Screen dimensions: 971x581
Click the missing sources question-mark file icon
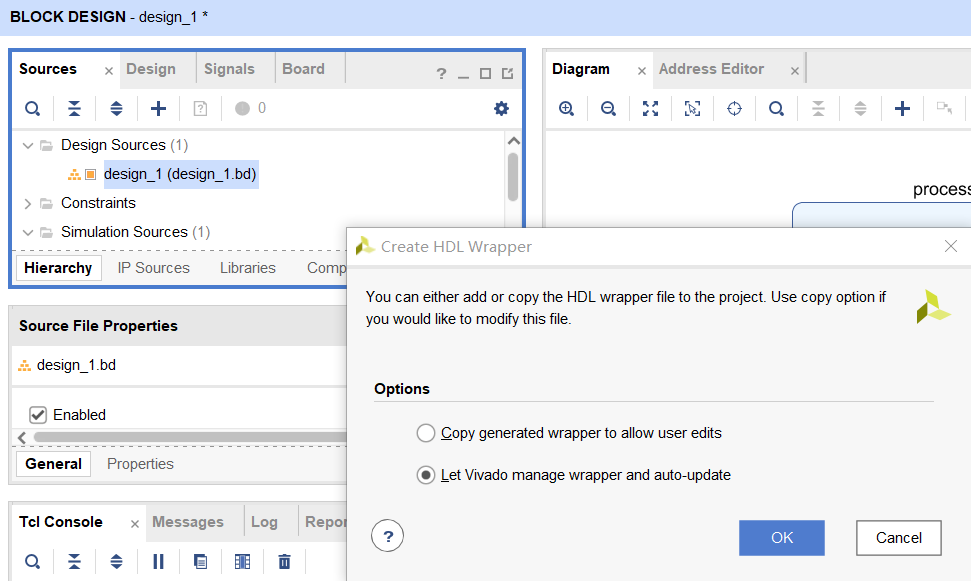(x=200, y=108)
